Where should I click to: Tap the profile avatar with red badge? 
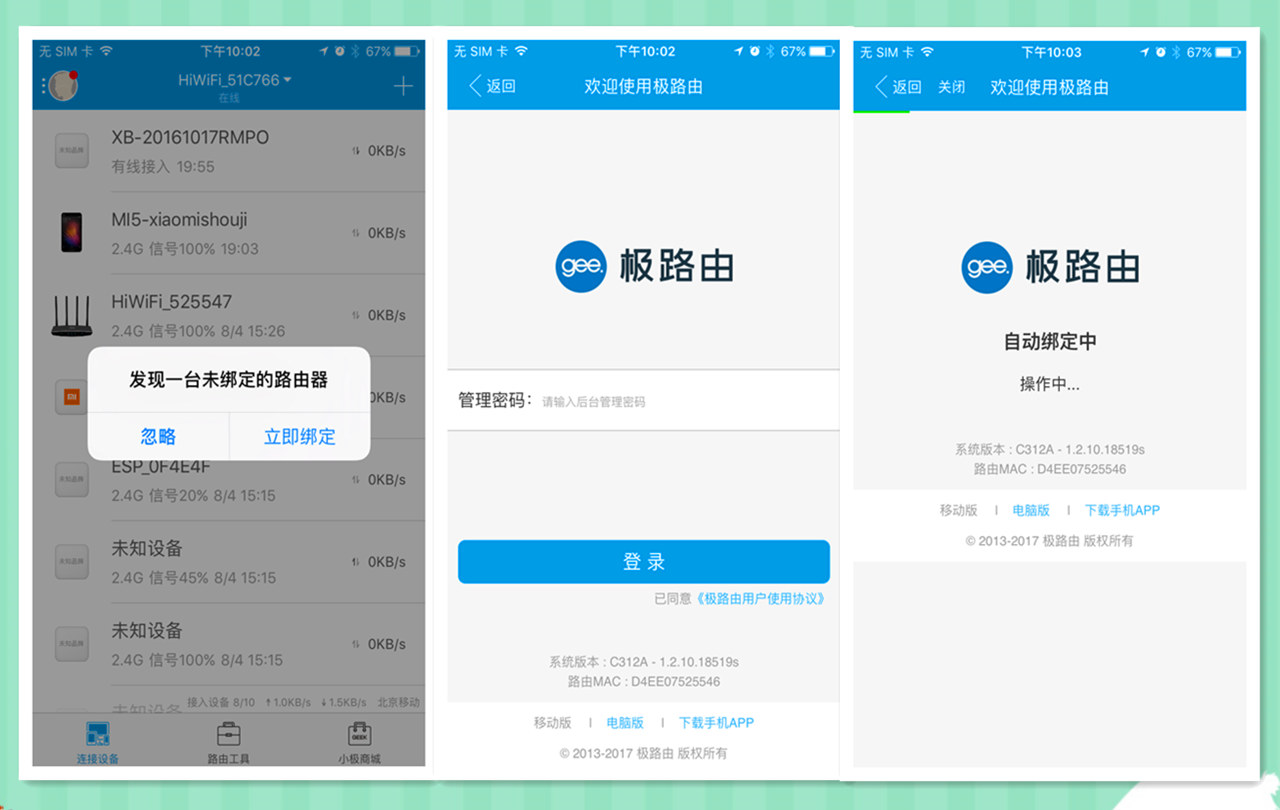click(x=64, y=87)
